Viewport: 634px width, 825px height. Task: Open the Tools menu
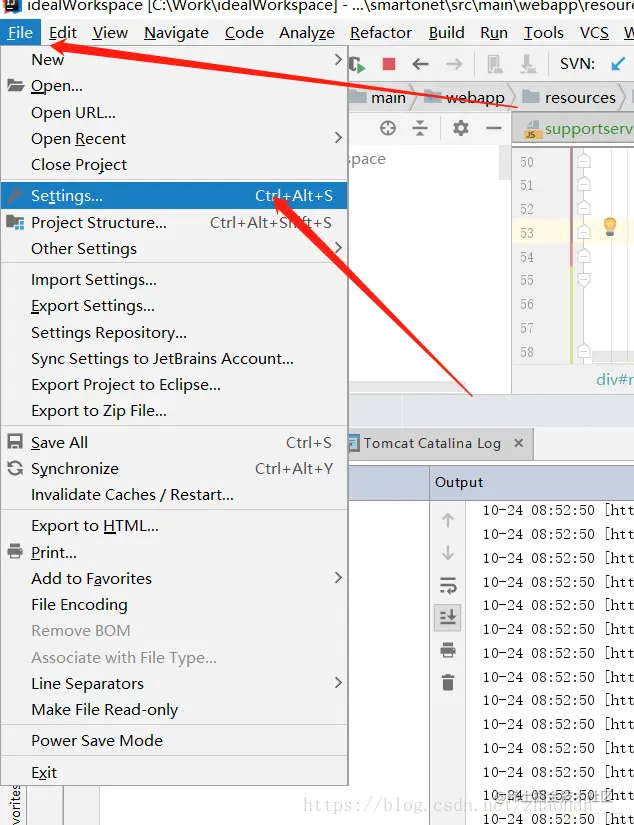(x=544, y=33)
